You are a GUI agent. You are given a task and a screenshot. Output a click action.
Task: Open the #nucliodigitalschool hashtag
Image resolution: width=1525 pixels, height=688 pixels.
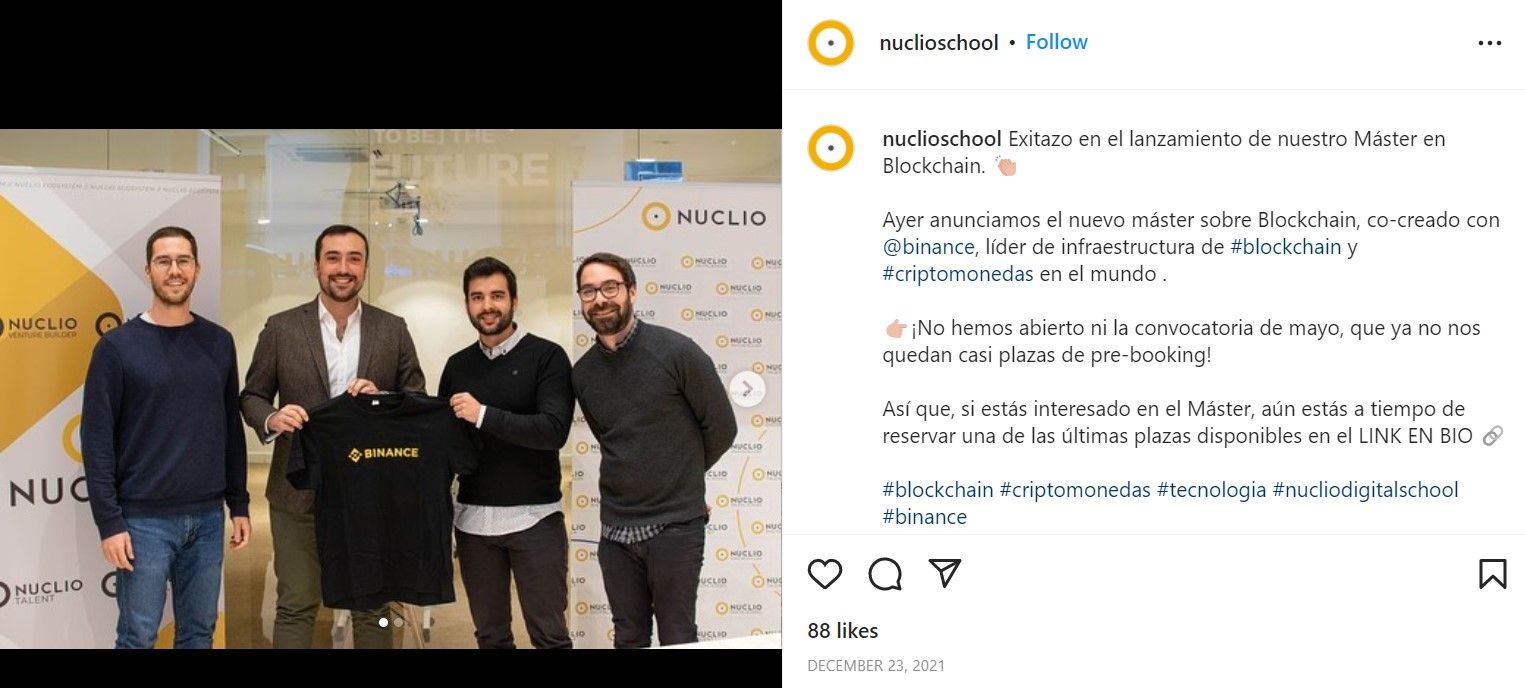pos(1365,490)
